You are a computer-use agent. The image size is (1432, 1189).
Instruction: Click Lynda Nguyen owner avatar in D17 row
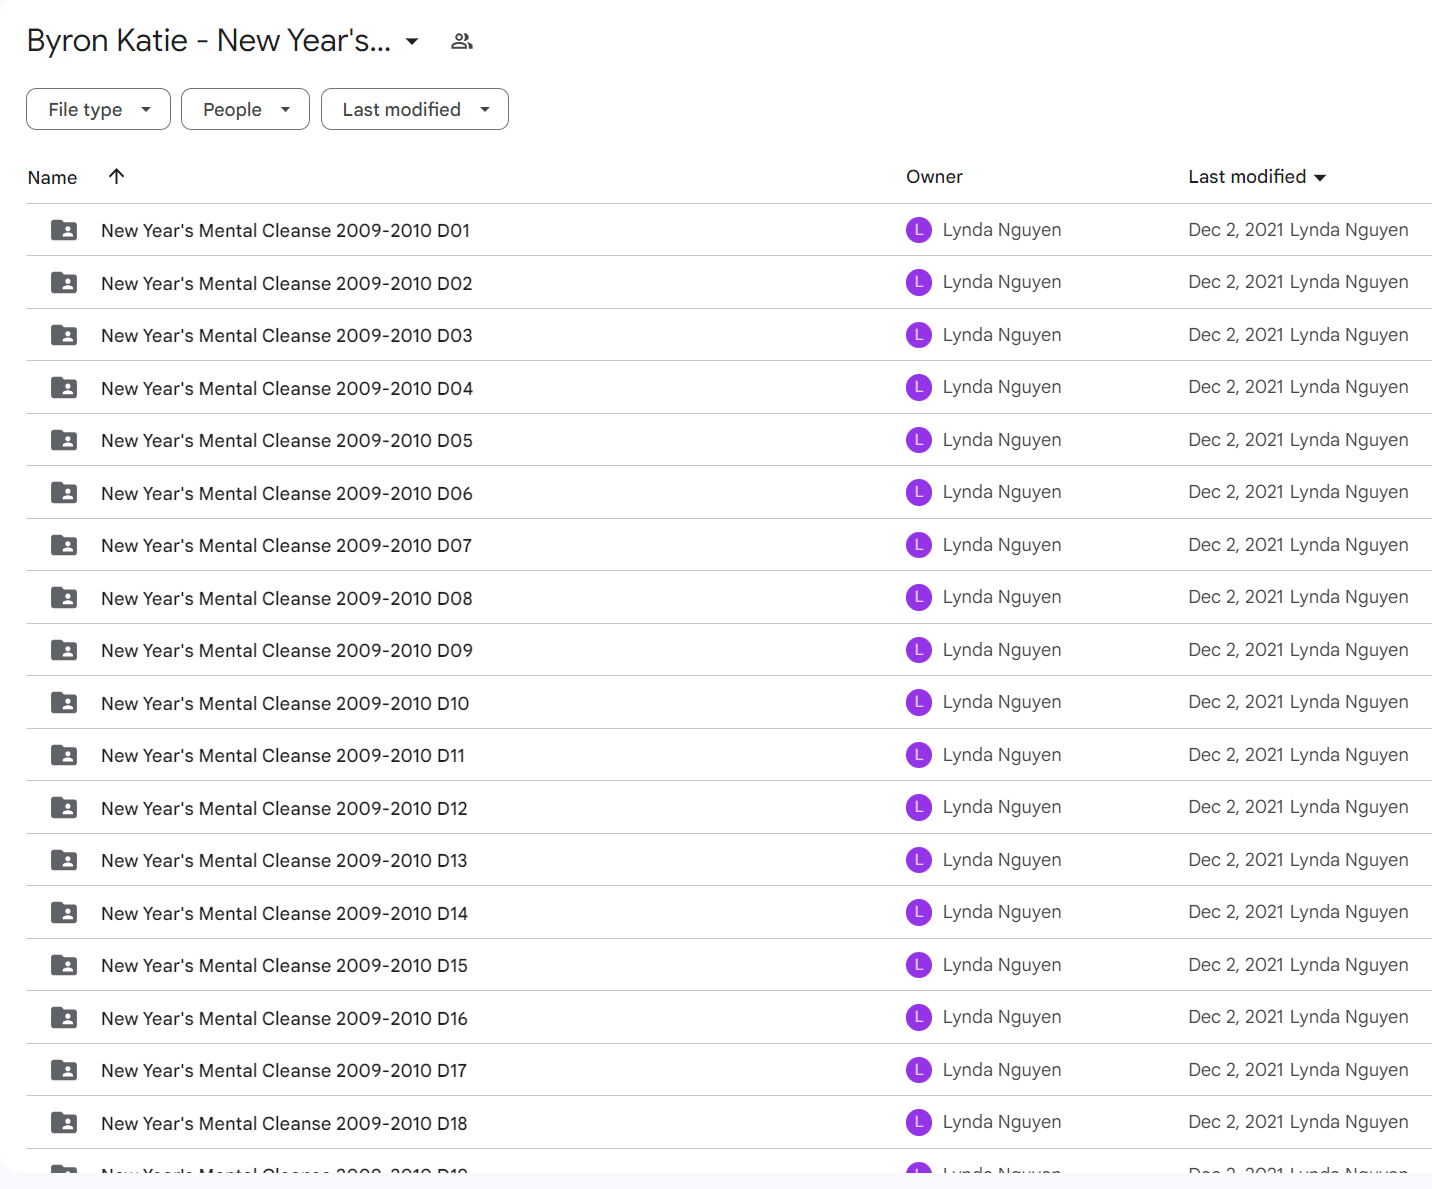point(919,1070)
